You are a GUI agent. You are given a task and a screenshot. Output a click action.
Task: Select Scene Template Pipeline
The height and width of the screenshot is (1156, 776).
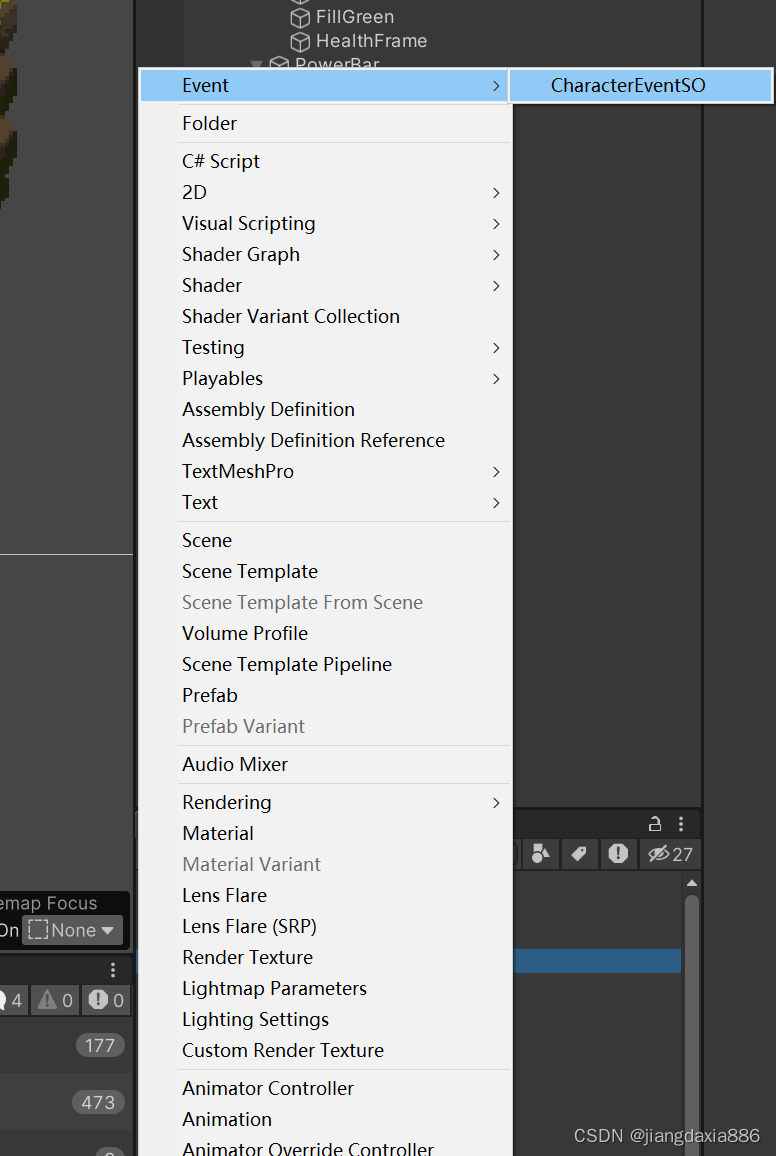325,664
